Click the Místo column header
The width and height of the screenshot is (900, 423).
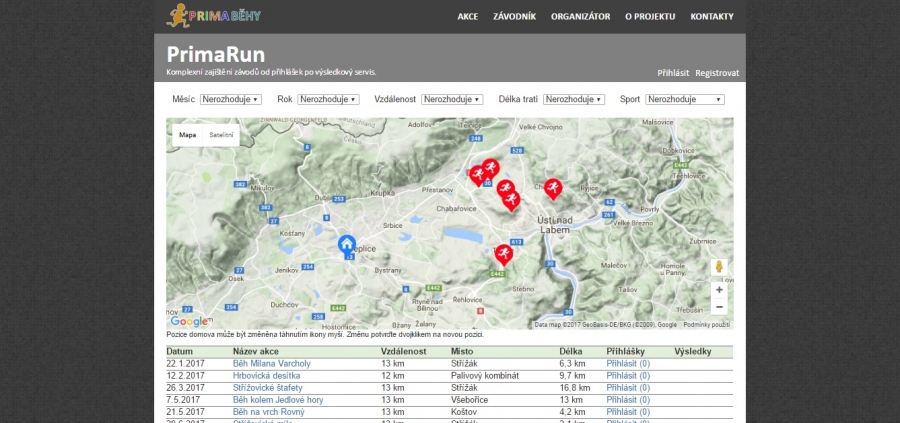point(462,351)
